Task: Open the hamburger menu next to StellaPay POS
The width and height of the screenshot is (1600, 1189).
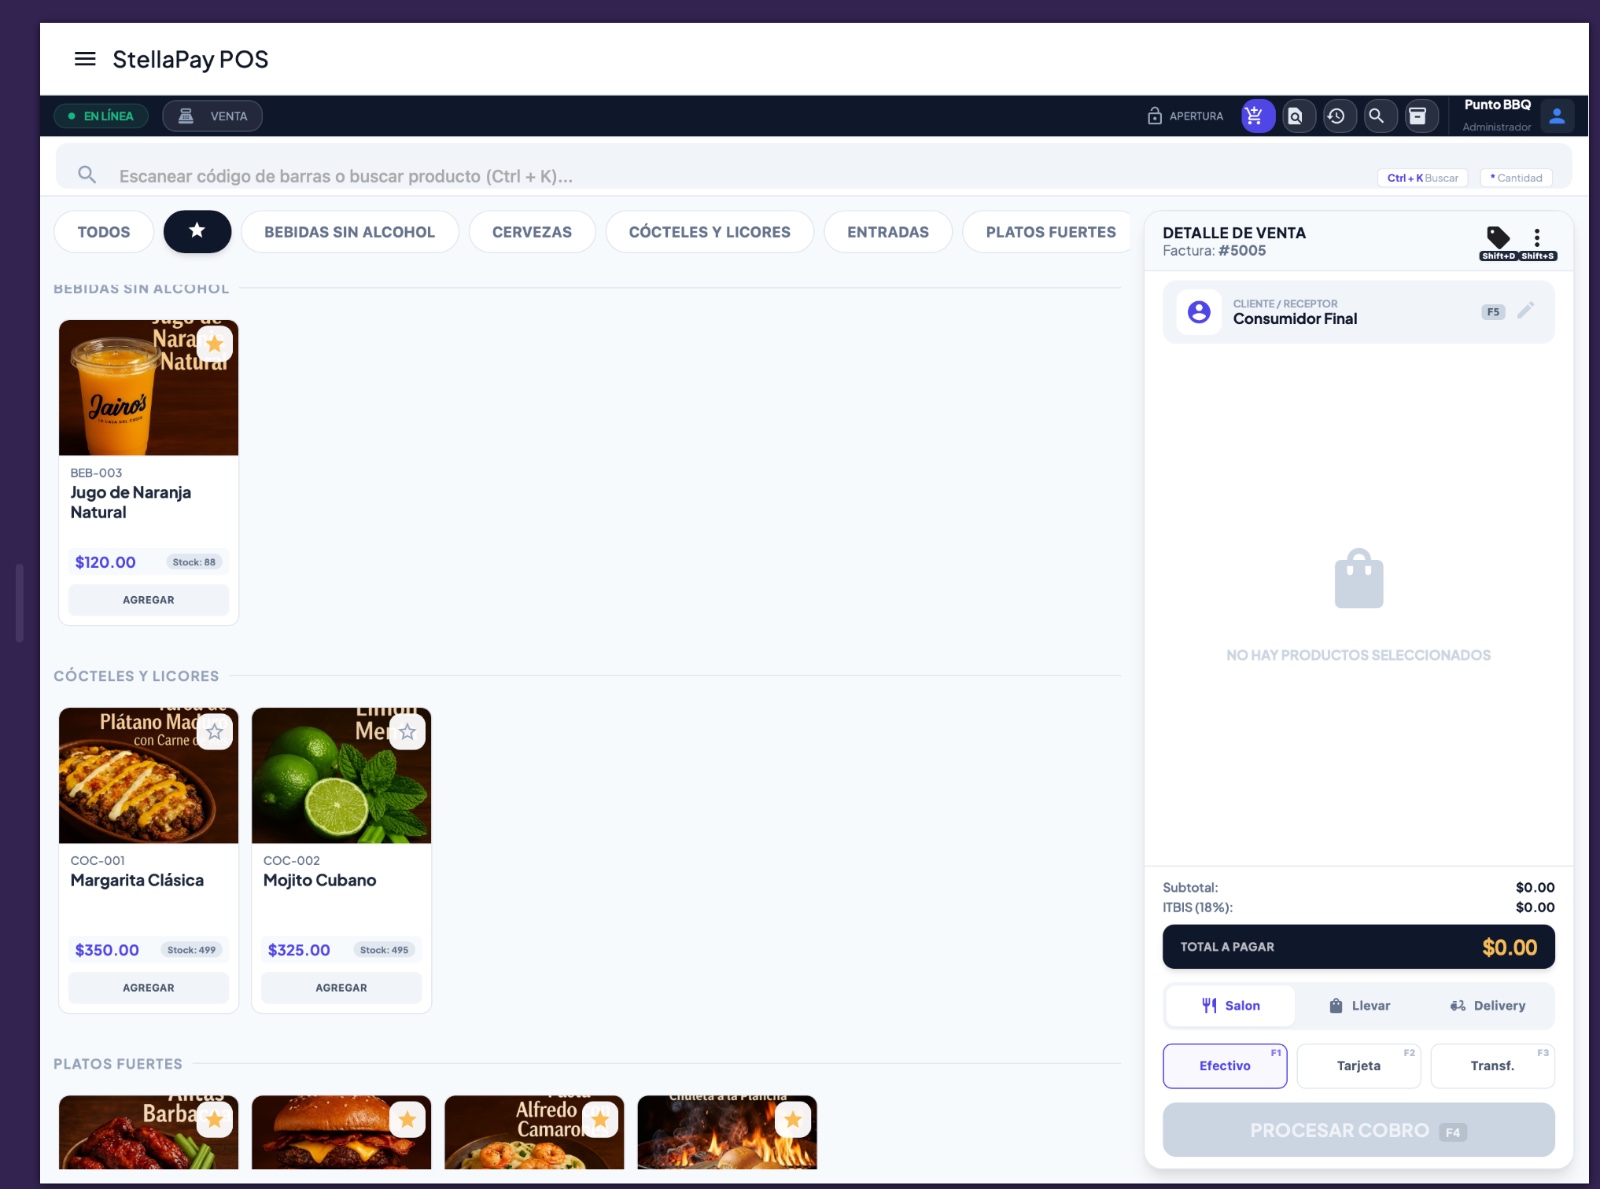Action: pyautogui.click(x=85, y=59)
